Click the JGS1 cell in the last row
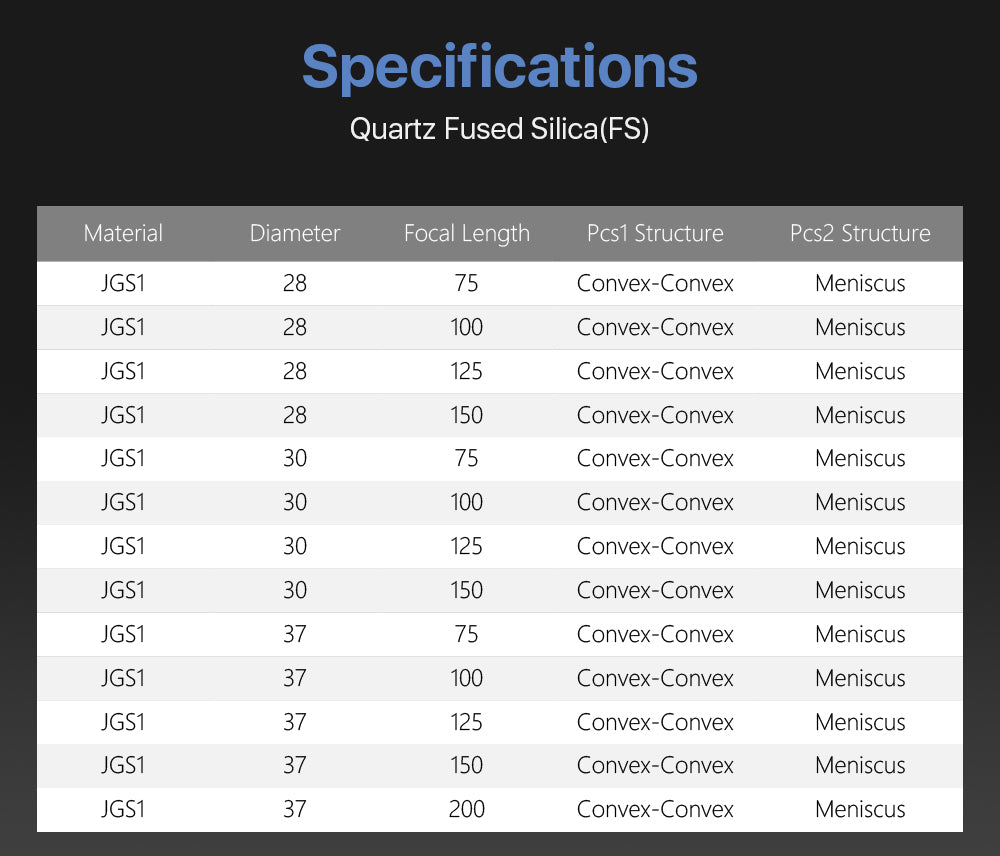This screenshot has width=1000, height=856. [123, 809]
